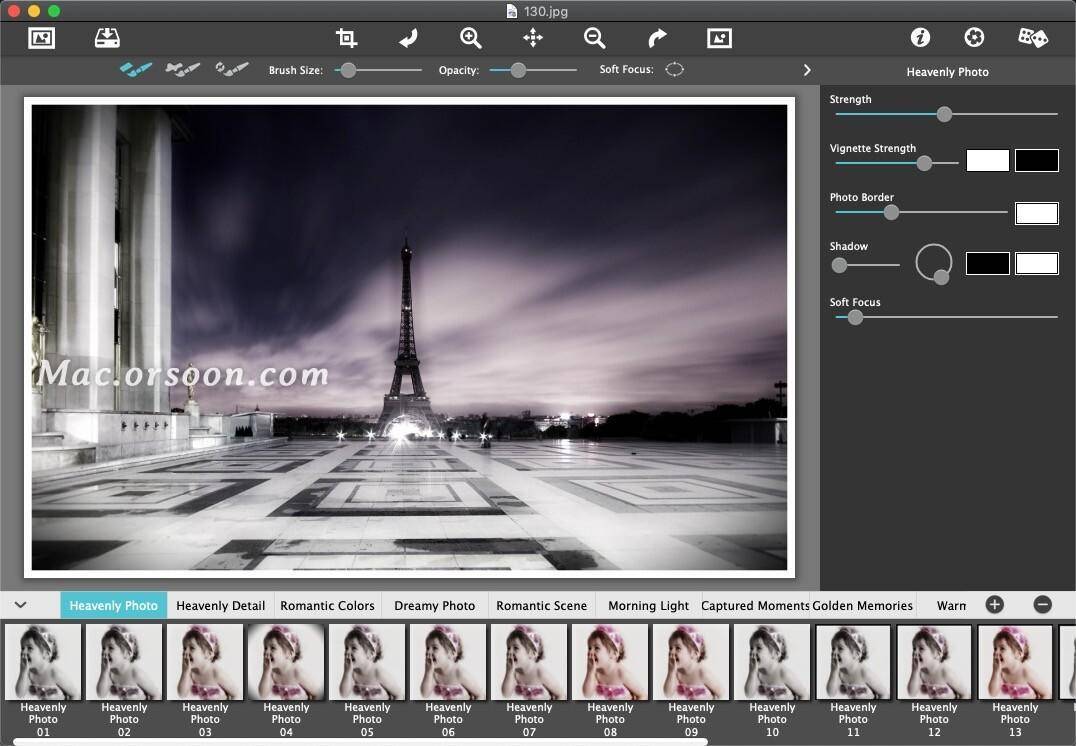Screen dimensions: 1076x746
Task: Select the first blue brush mode
Action: (136, 70)
